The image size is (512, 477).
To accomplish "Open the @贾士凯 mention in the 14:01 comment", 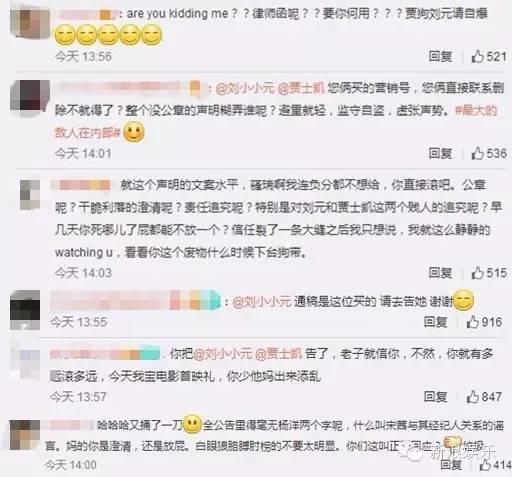I will (x=301, y=88).
